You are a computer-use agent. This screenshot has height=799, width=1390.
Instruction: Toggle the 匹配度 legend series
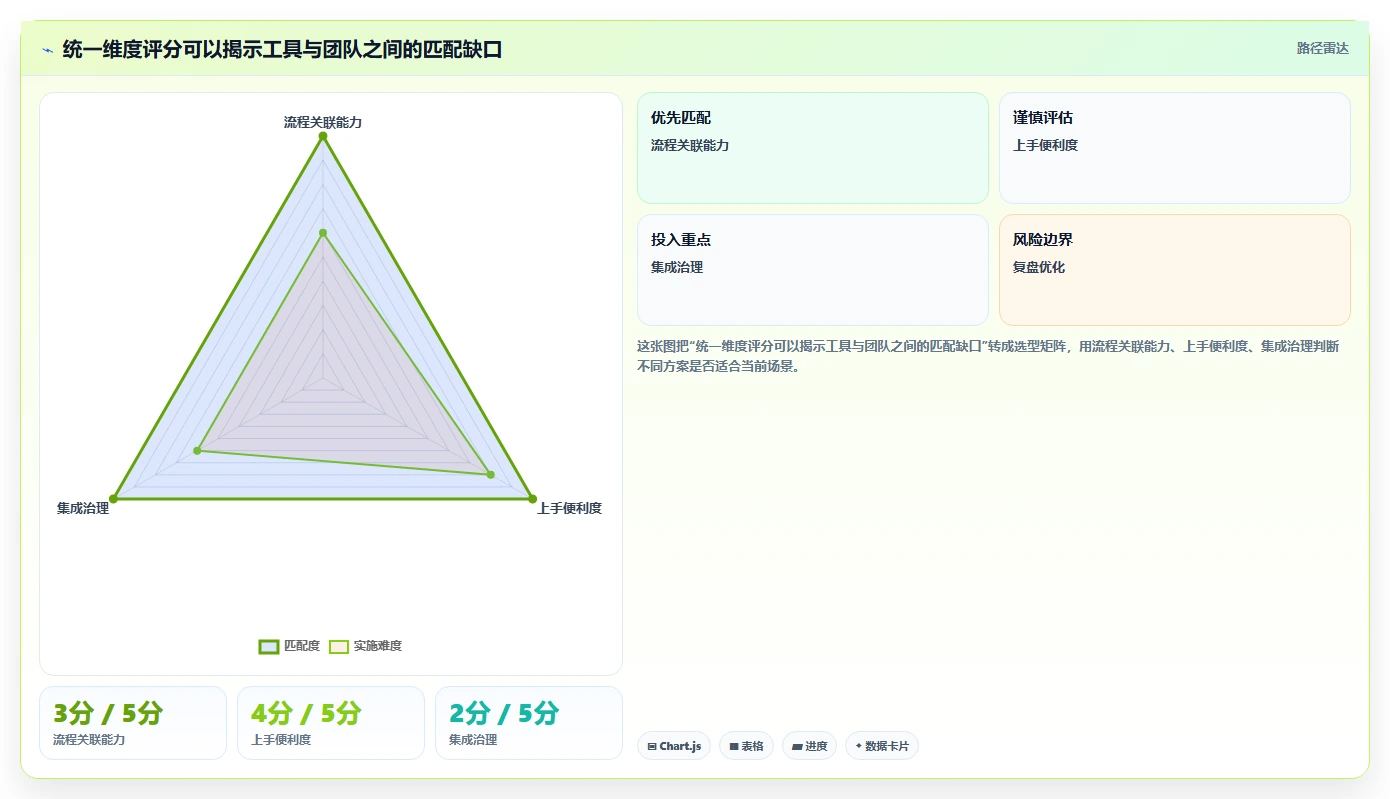pyautogui.click(x=289, y=646)
